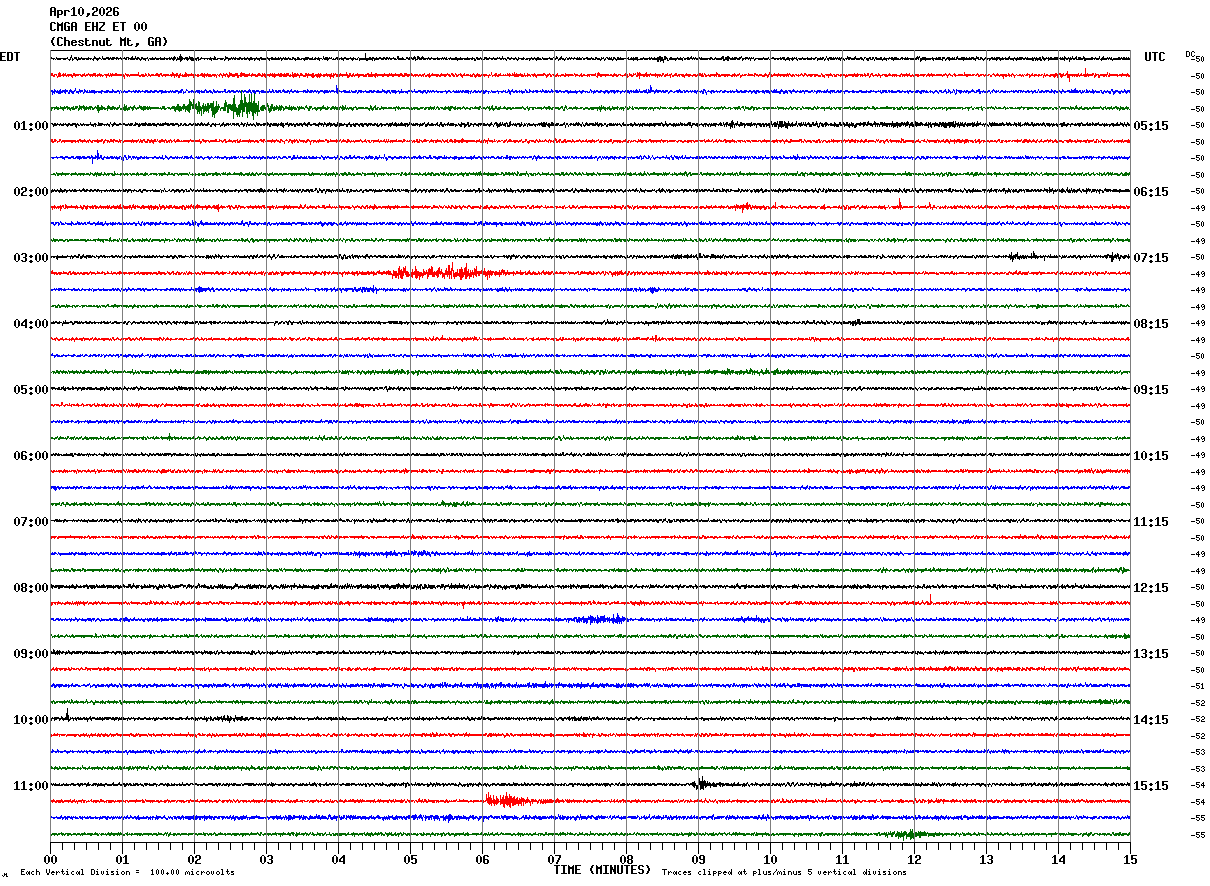Click the red spike near minute 12 at 12:15 UTC
Screen dimensions: 1210x886
tap(930, 599)
